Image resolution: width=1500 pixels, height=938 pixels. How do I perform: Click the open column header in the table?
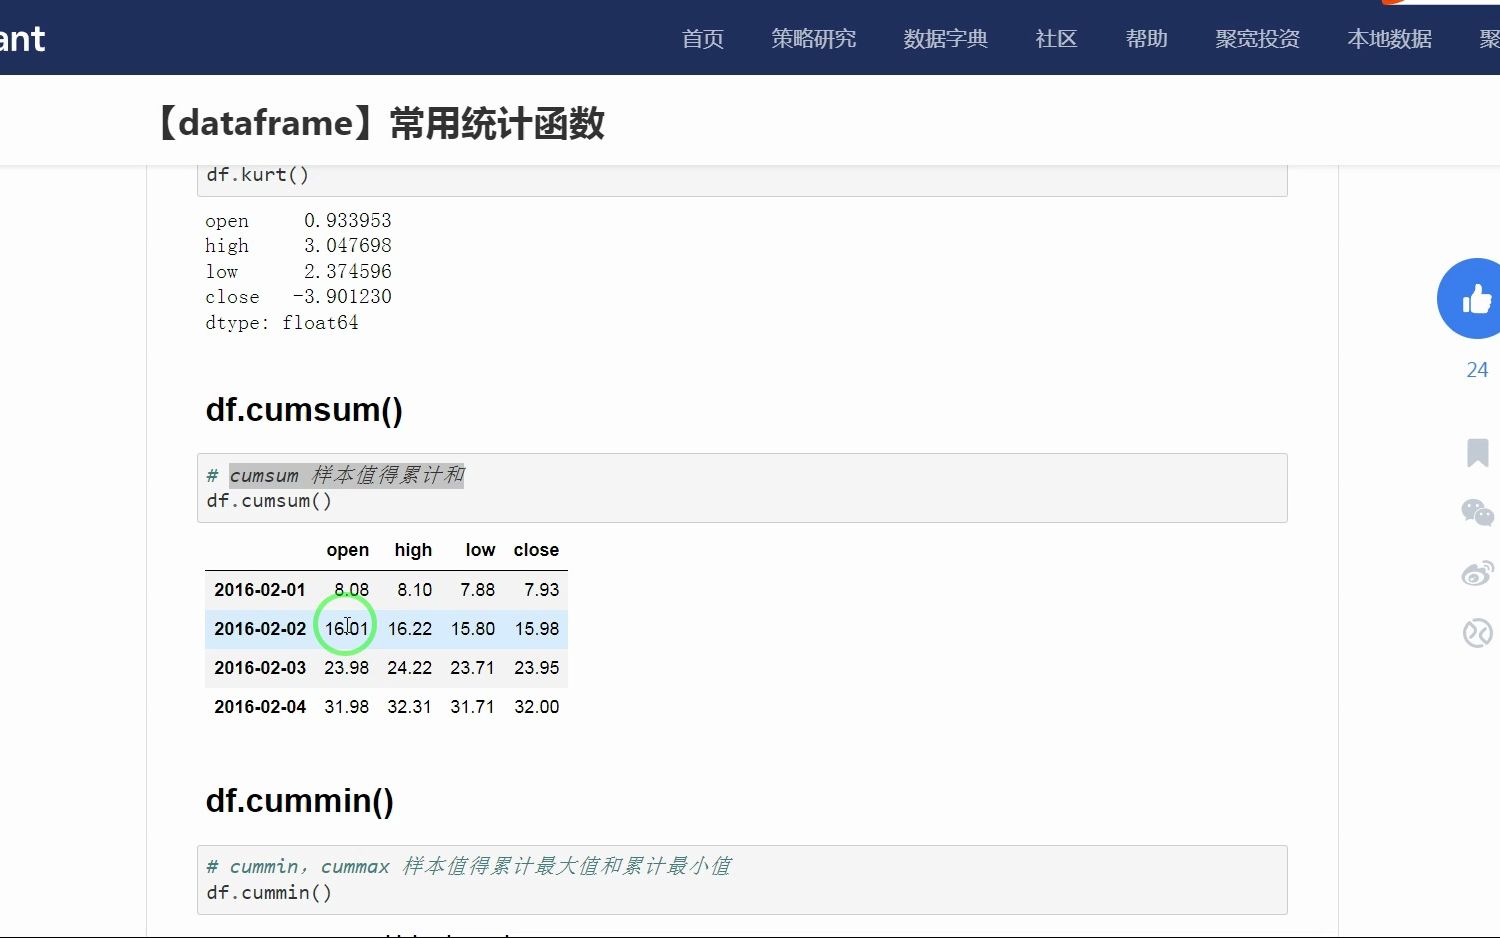tap(348, 550)
